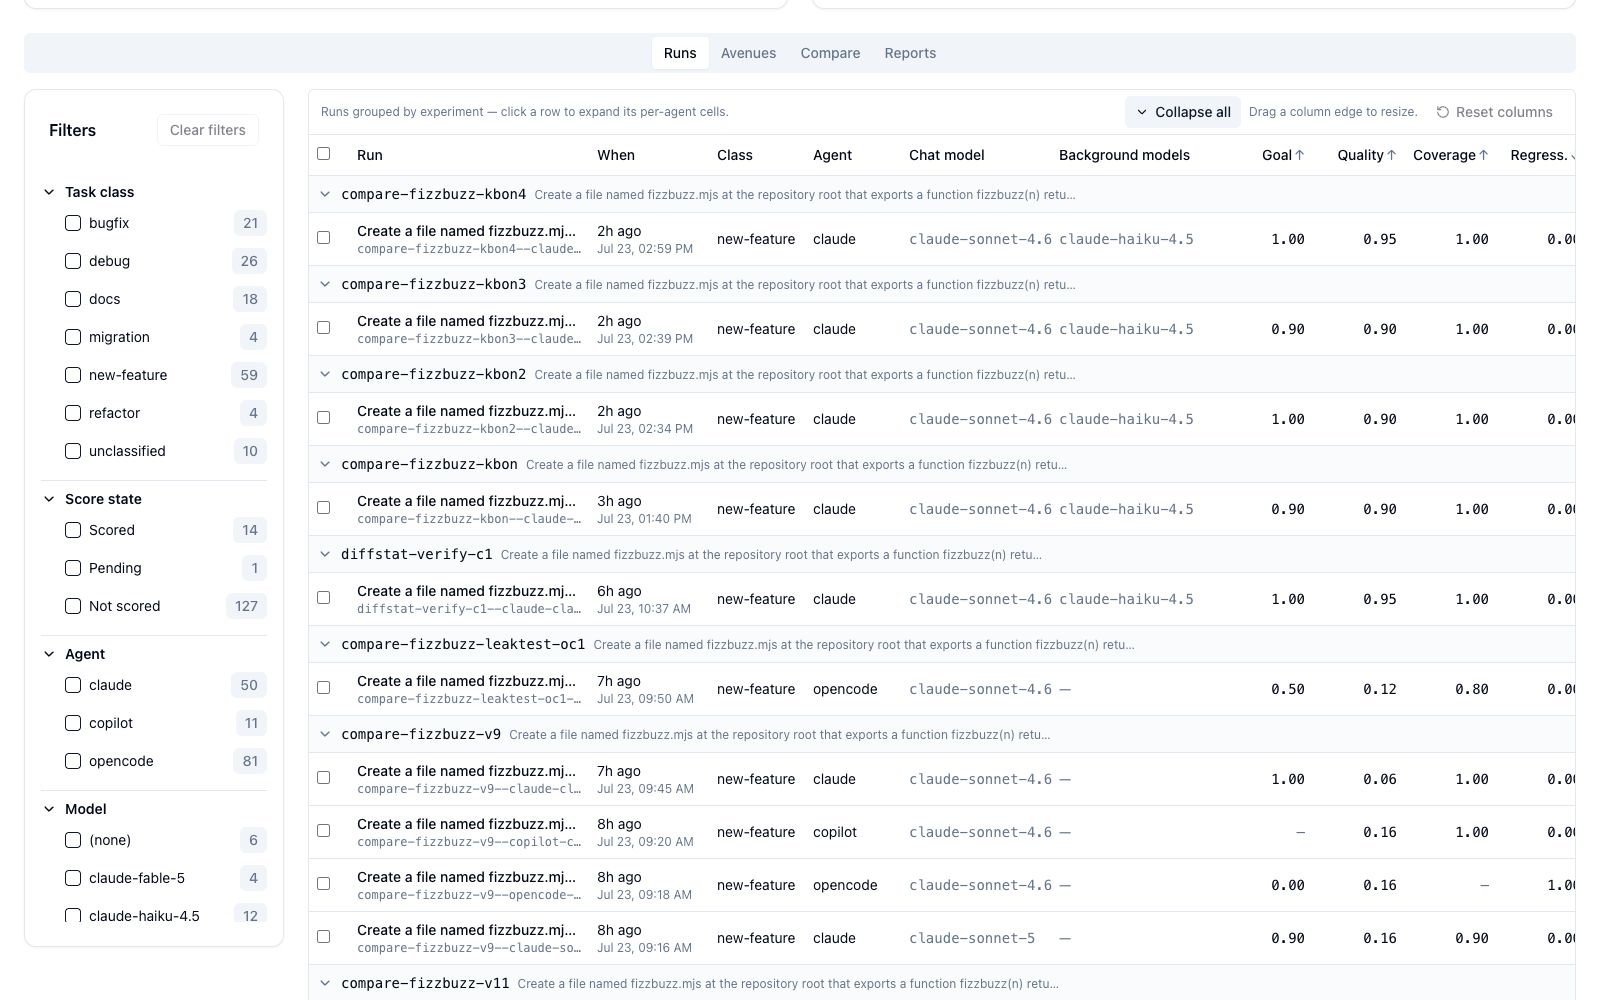
Task: Collapse the compare-fizzbuzz-kbon3 experiment group
Action: tap(324, 284)
